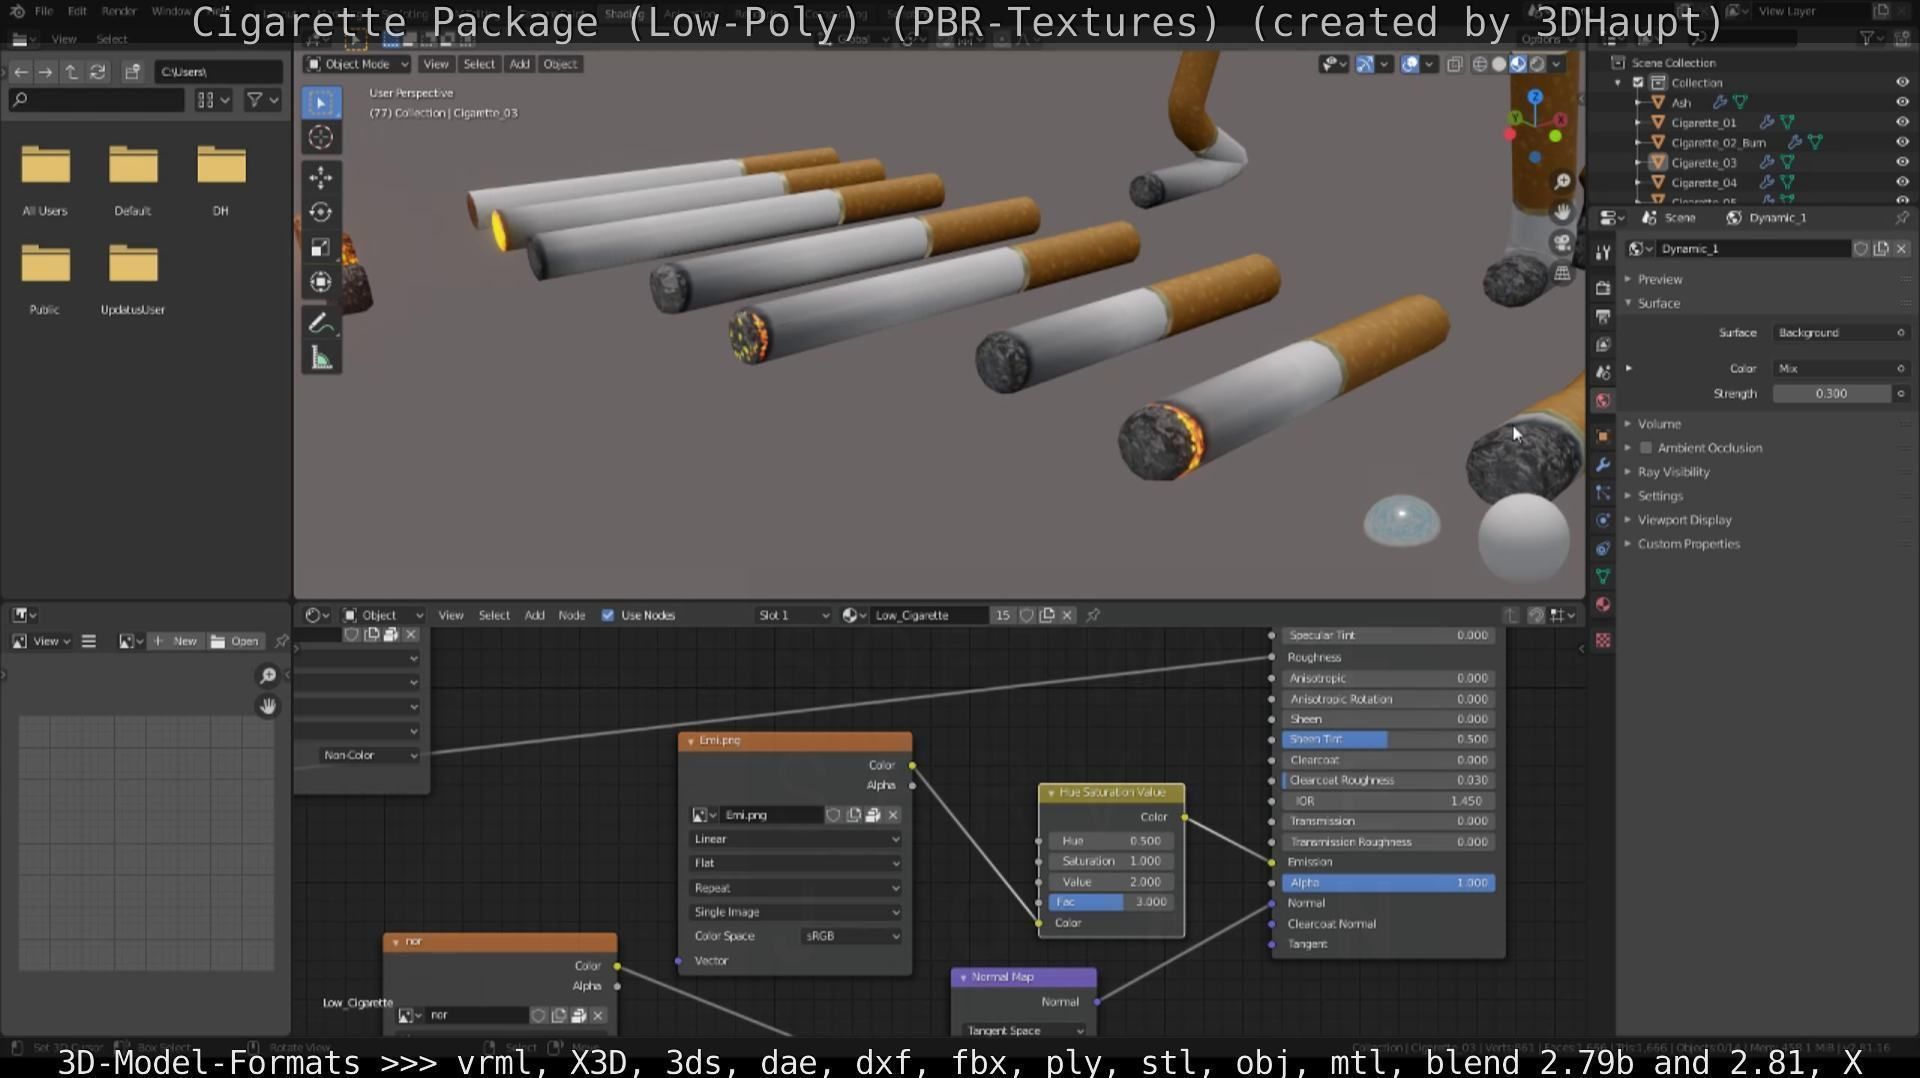Go to parent directory in file browser
1920x1078 pixels.
coord(72,72)
